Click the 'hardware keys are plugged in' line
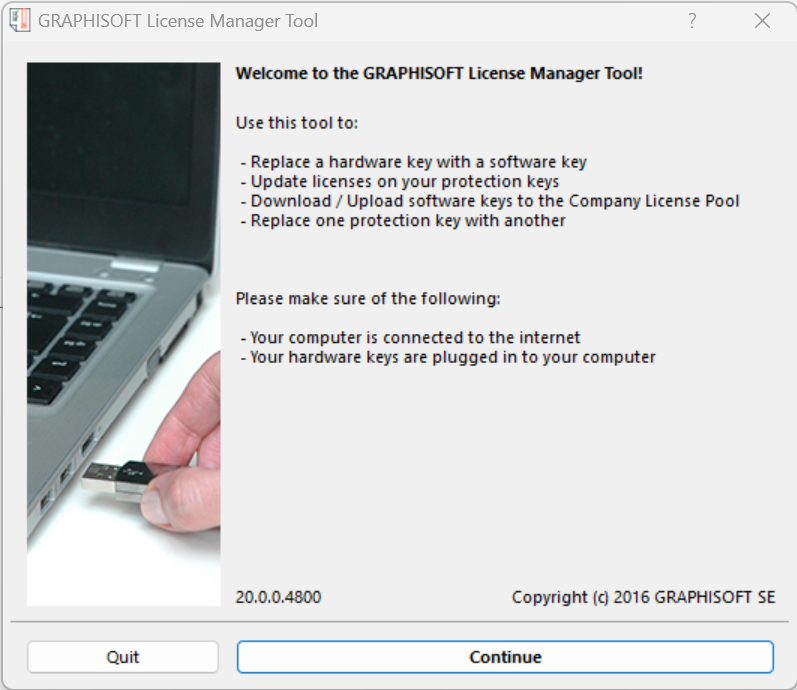Viewport: 797px width, 690px height. click(448, 357)
